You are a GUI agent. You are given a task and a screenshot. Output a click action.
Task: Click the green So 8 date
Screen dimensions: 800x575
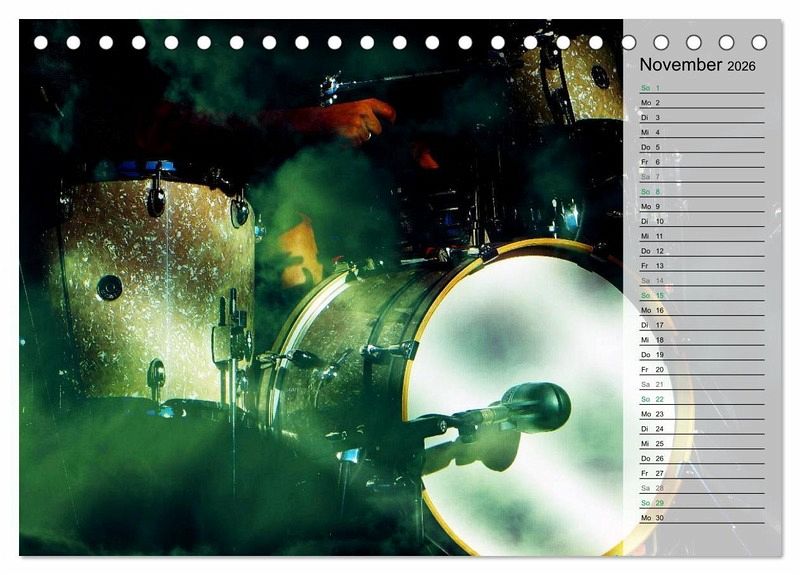(651, 191)
